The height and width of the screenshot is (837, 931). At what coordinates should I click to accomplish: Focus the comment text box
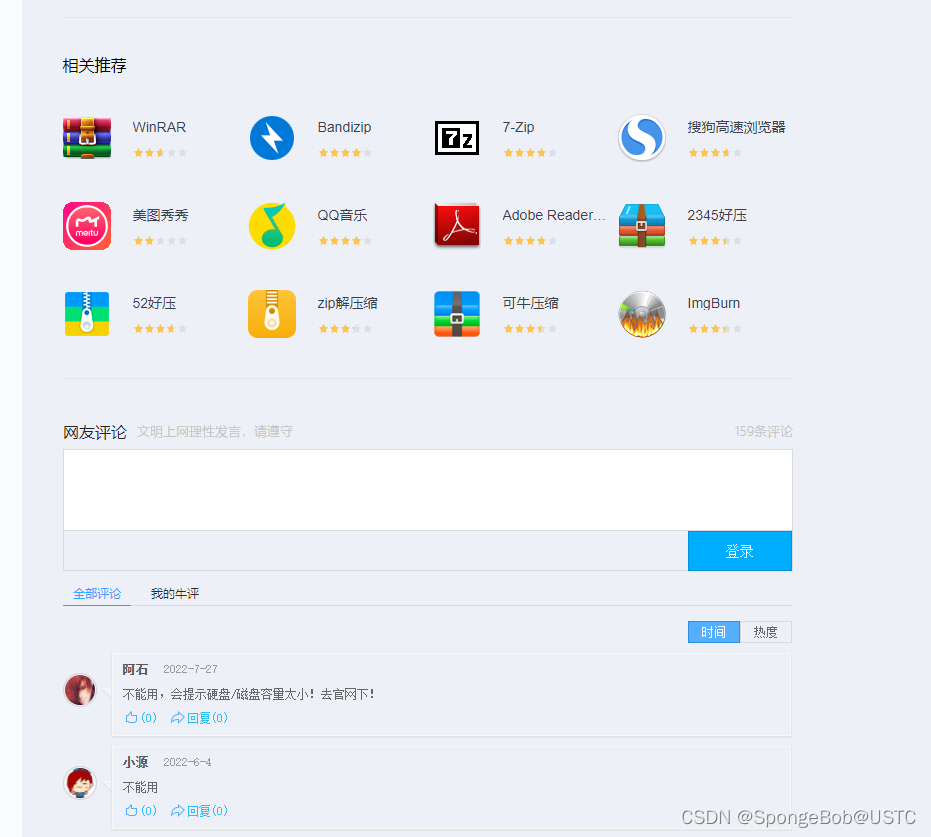click(x=428, y=490)
